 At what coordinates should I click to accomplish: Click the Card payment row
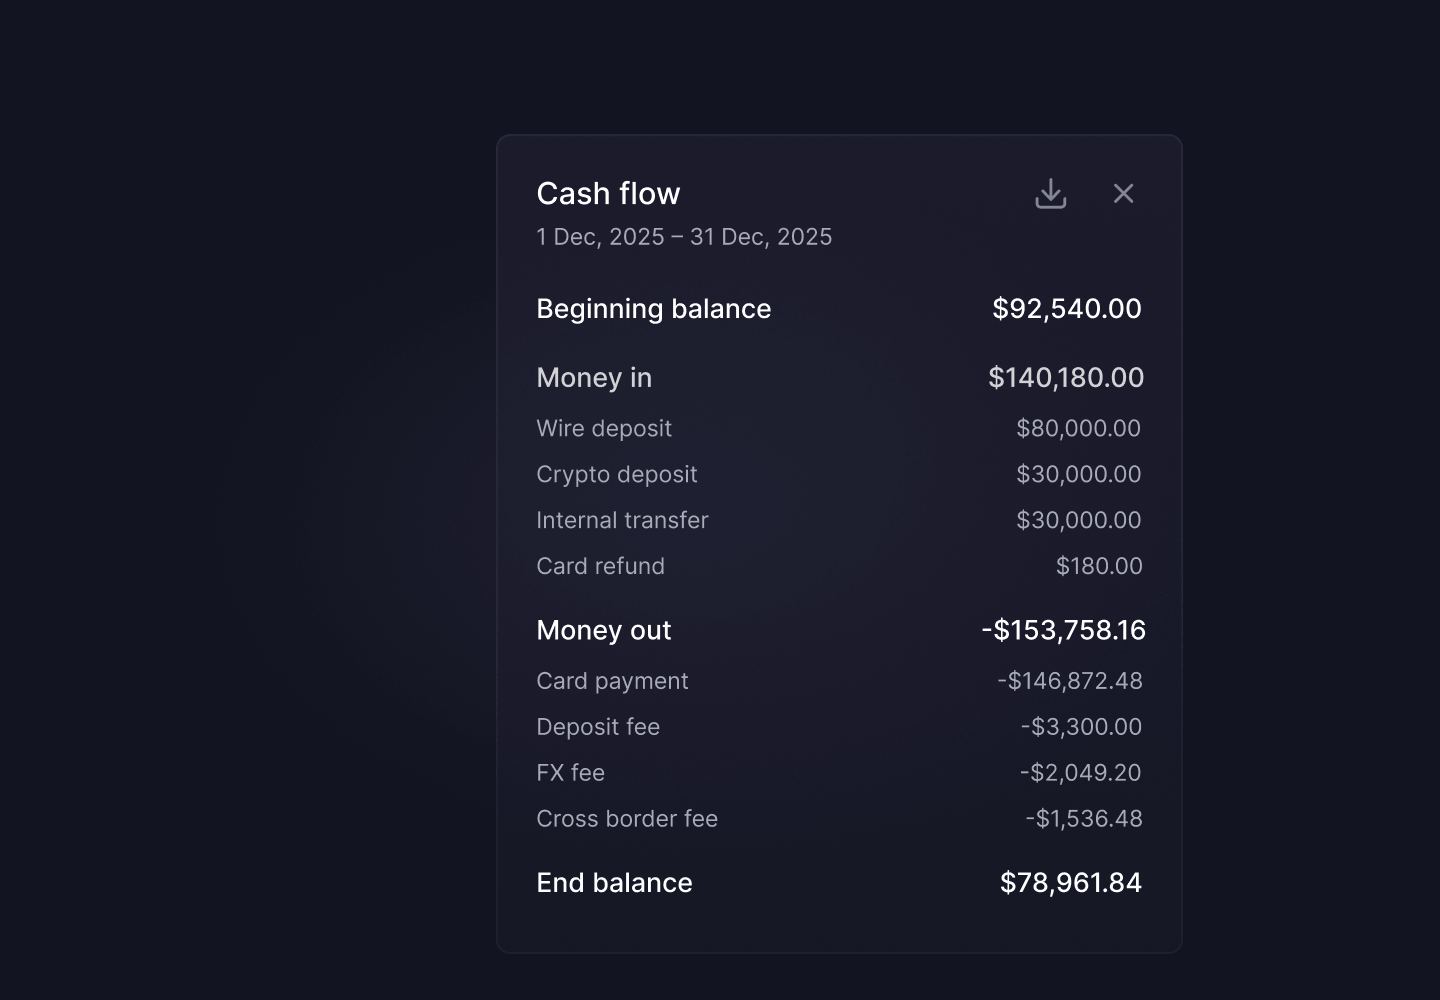click(x=839, y=681)
